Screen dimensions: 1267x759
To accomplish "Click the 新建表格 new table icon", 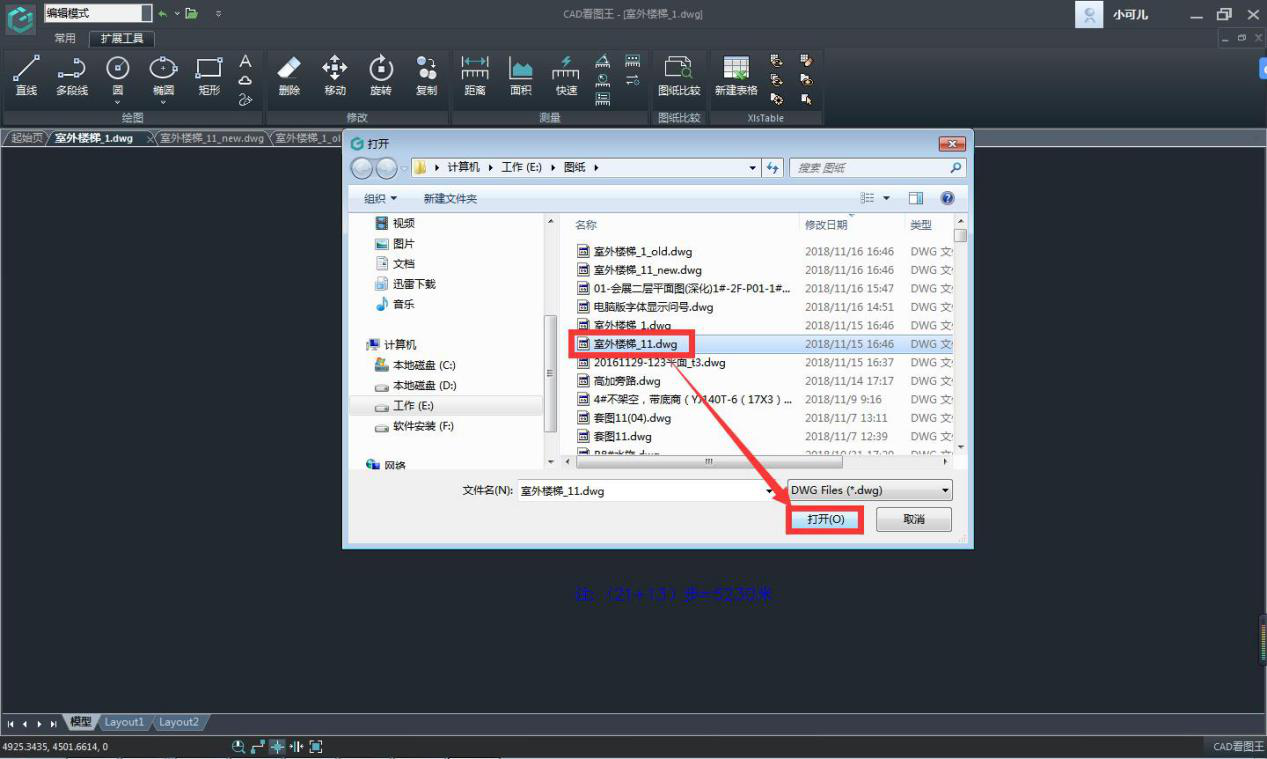I will [736, 76].
